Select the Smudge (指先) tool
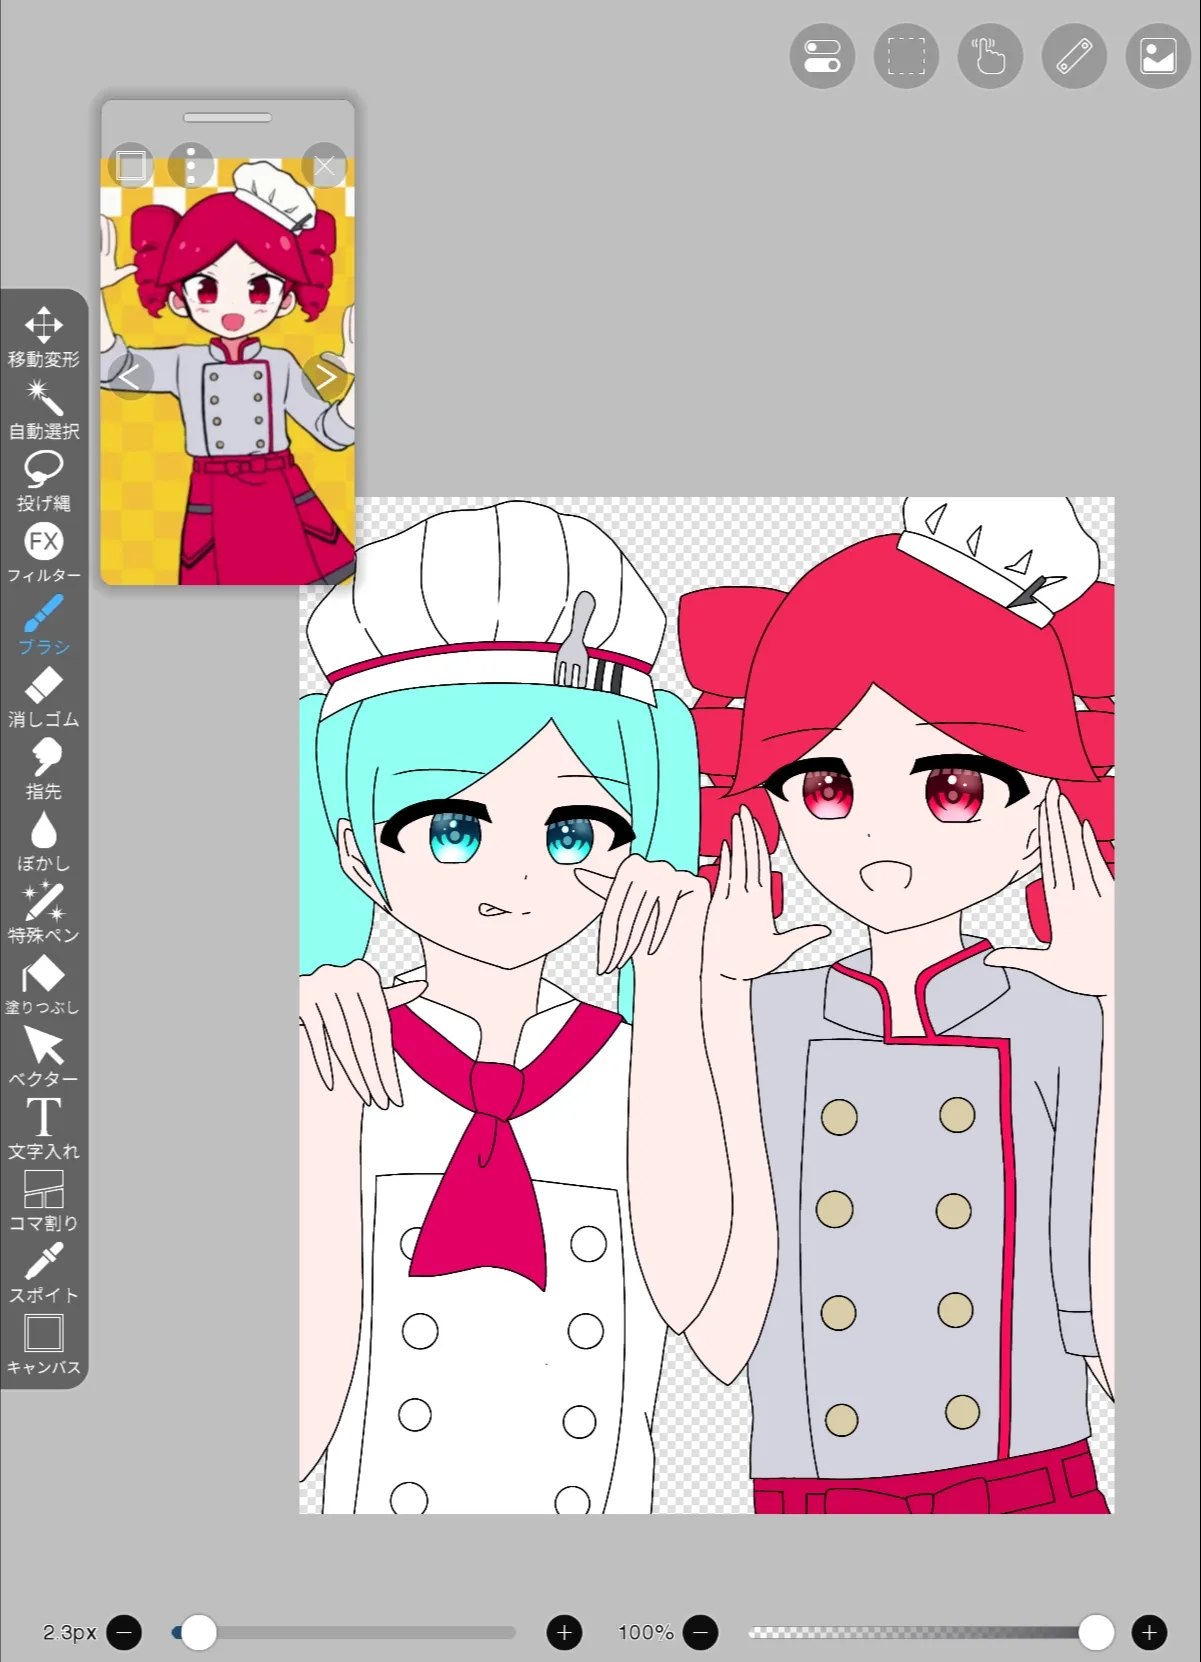The height and width of the screenshot is (1662, 1201). pos(44,769)
